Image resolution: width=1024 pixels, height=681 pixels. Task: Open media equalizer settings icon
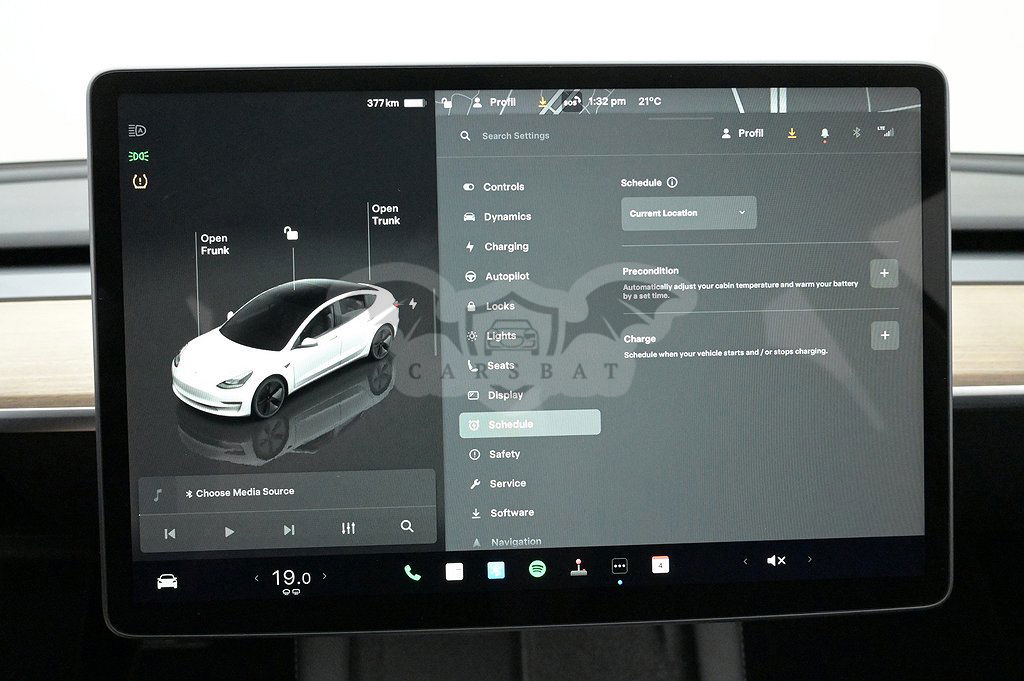(348, 528)
